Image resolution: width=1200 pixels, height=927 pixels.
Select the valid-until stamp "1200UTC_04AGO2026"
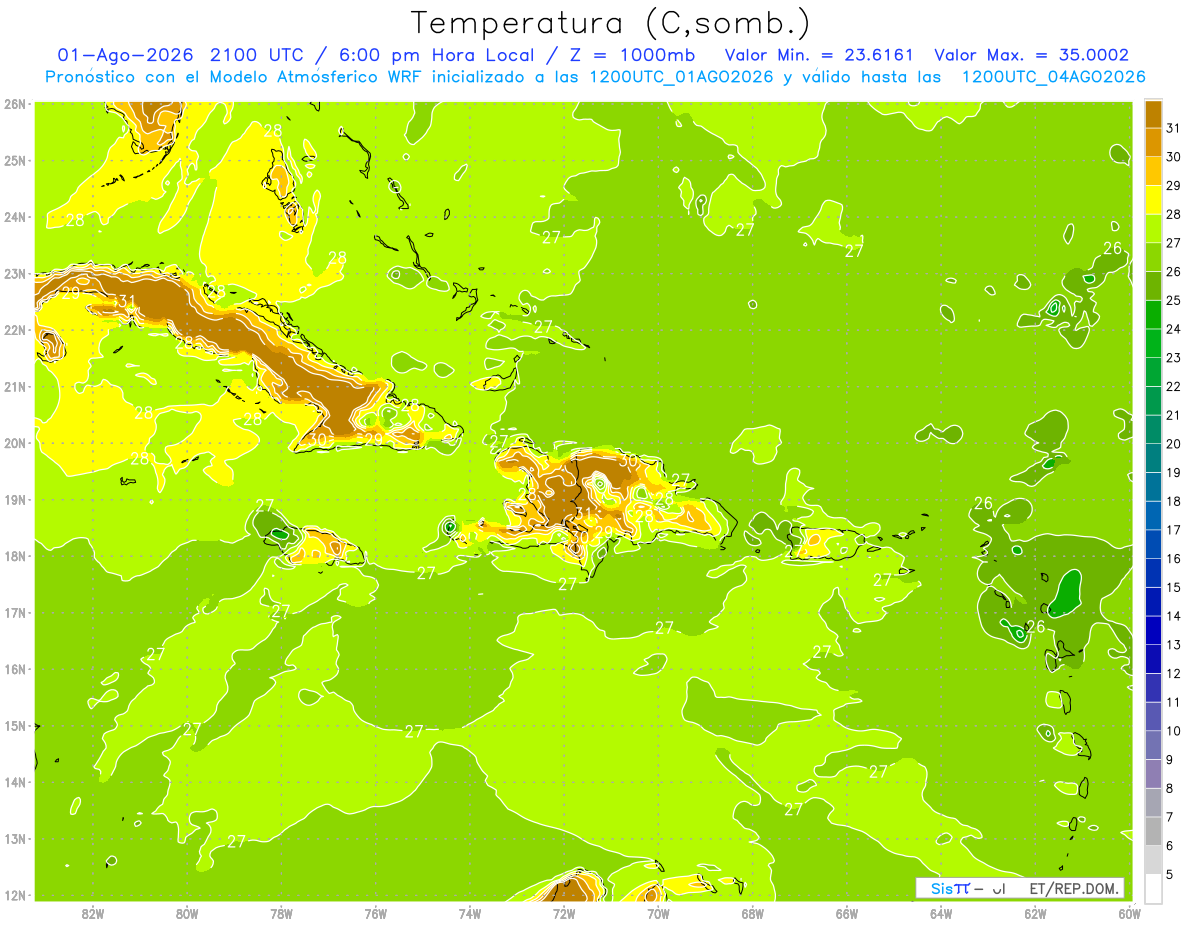coord(1053,77)
